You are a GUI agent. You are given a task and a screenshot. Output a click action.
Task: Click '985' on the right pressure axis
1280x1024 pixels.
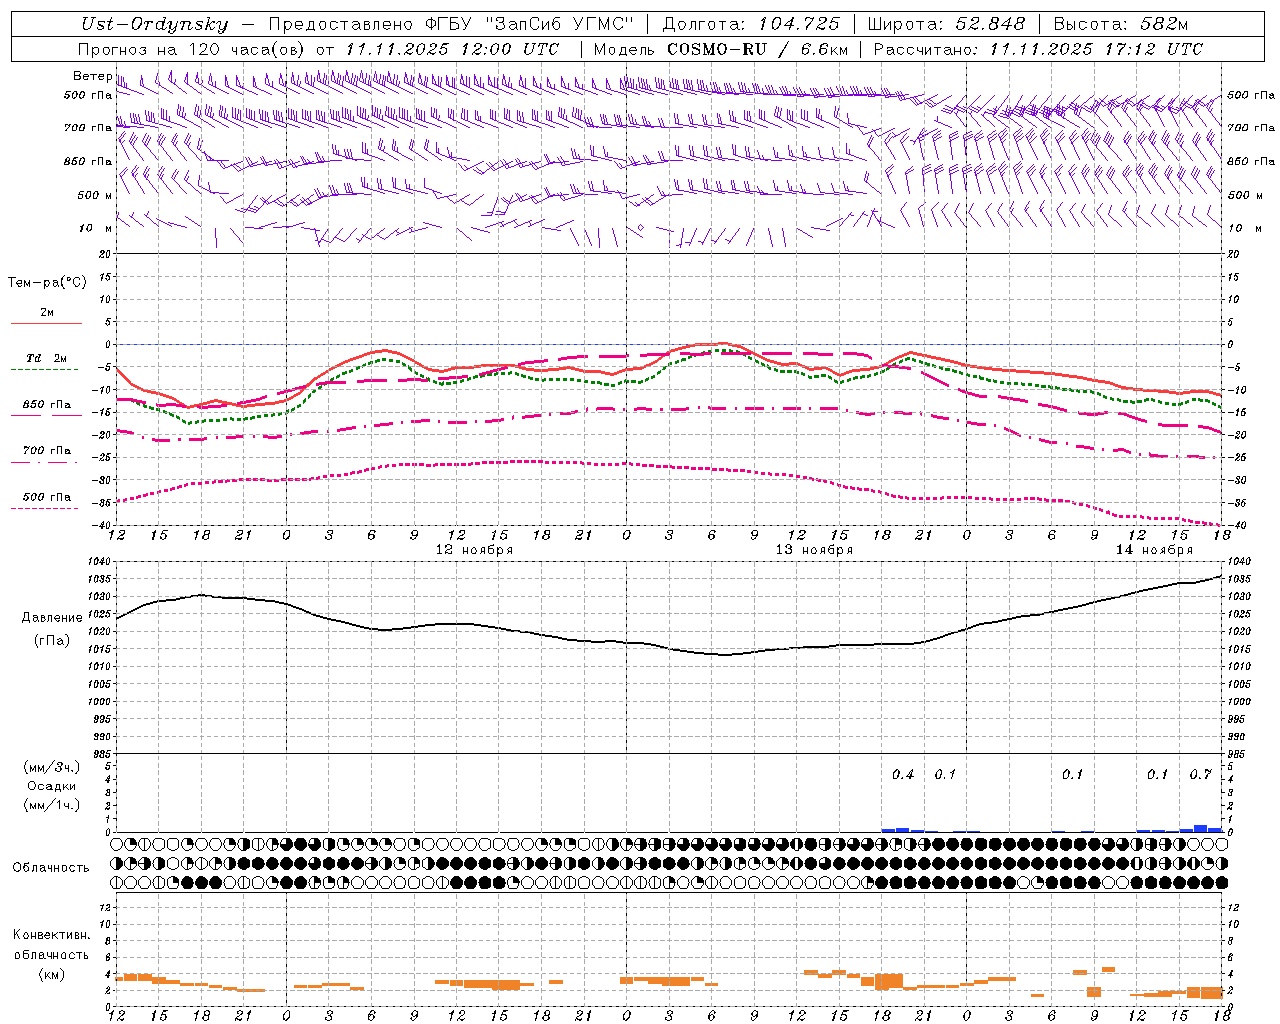tap(1237, 754)
